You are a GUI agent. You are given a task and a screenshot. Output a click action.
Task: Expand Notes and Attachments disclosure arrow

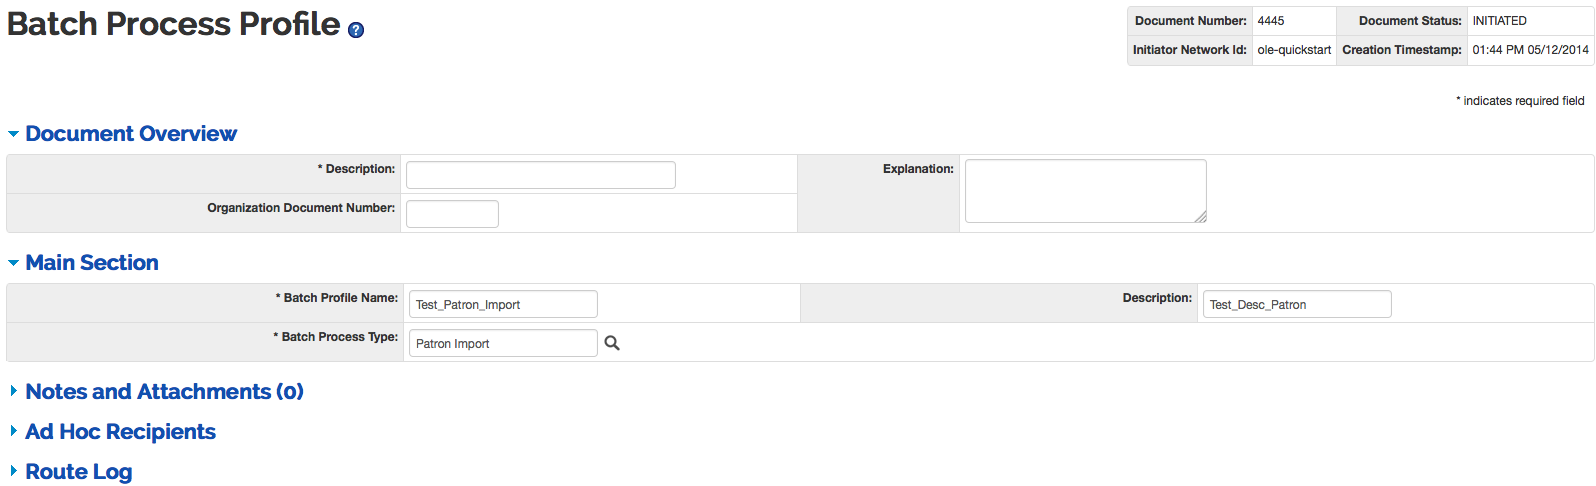click(x=13, y=391)
